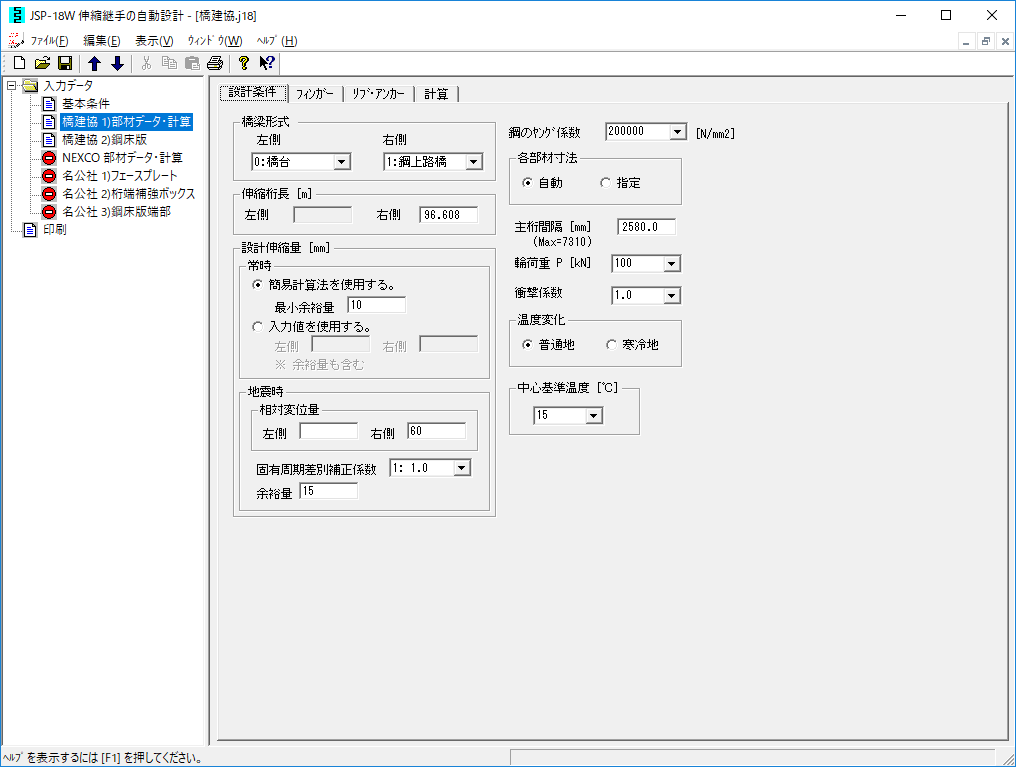Click the Print toolbar icon
This screenshot has height=767, width=1016.
215,64
